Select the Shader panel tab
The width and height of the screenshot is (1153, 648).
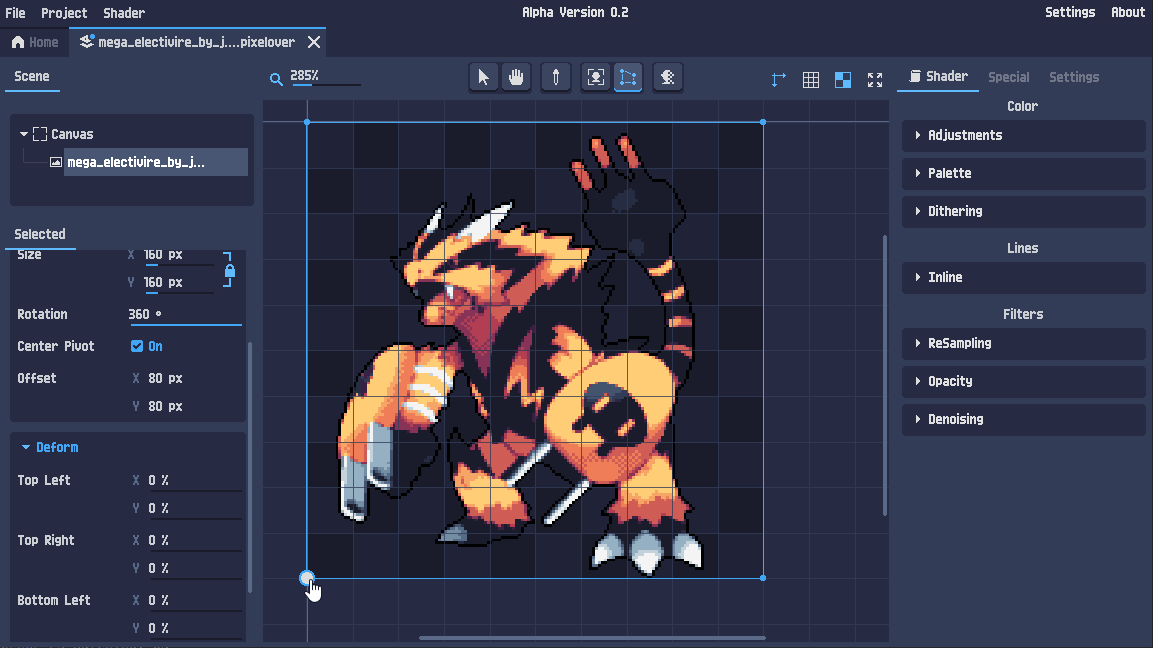tap(938, 76)
